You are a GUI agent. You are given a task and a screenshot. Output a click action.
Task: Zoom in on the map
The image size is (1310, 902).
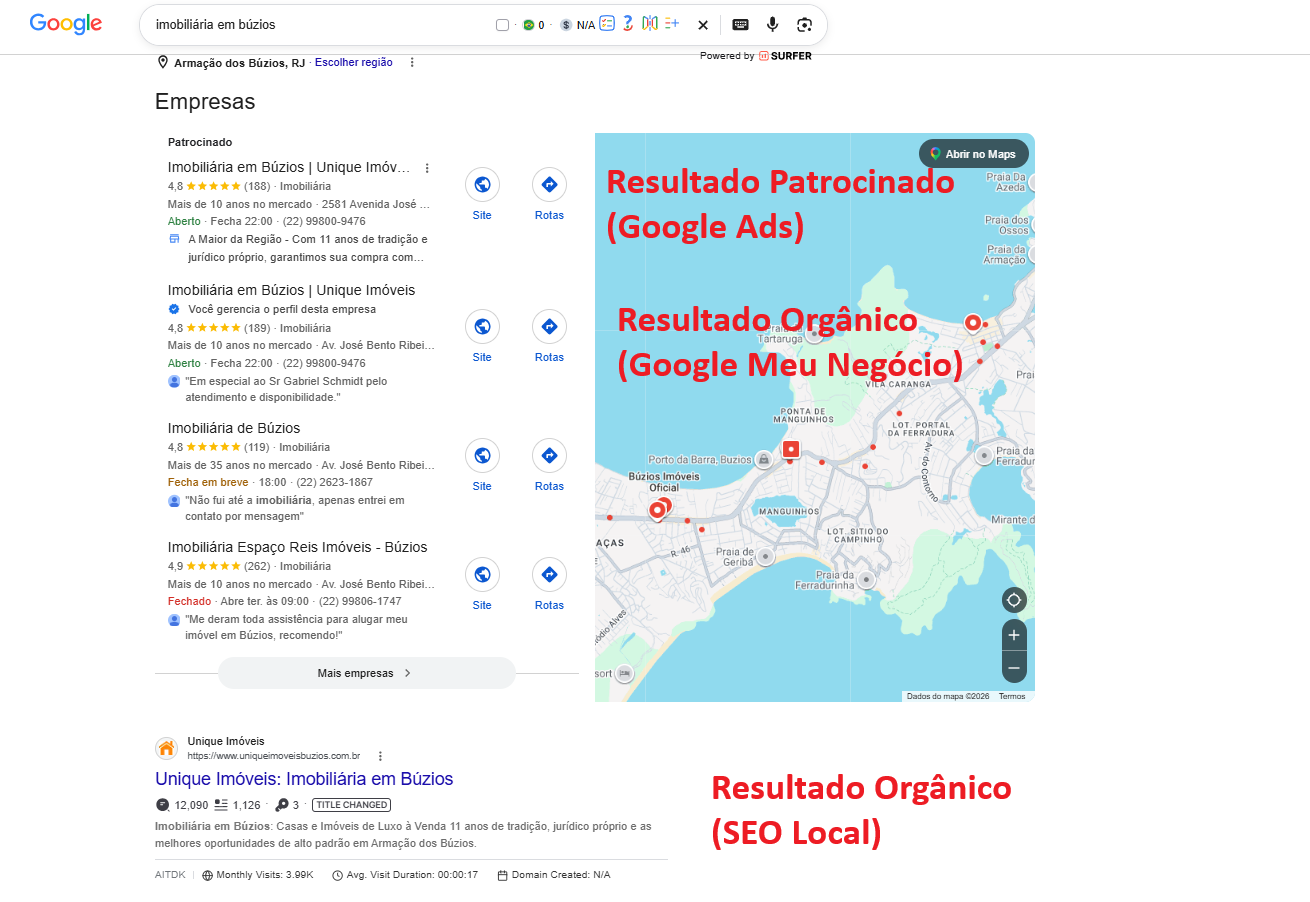click(1014, 635)
